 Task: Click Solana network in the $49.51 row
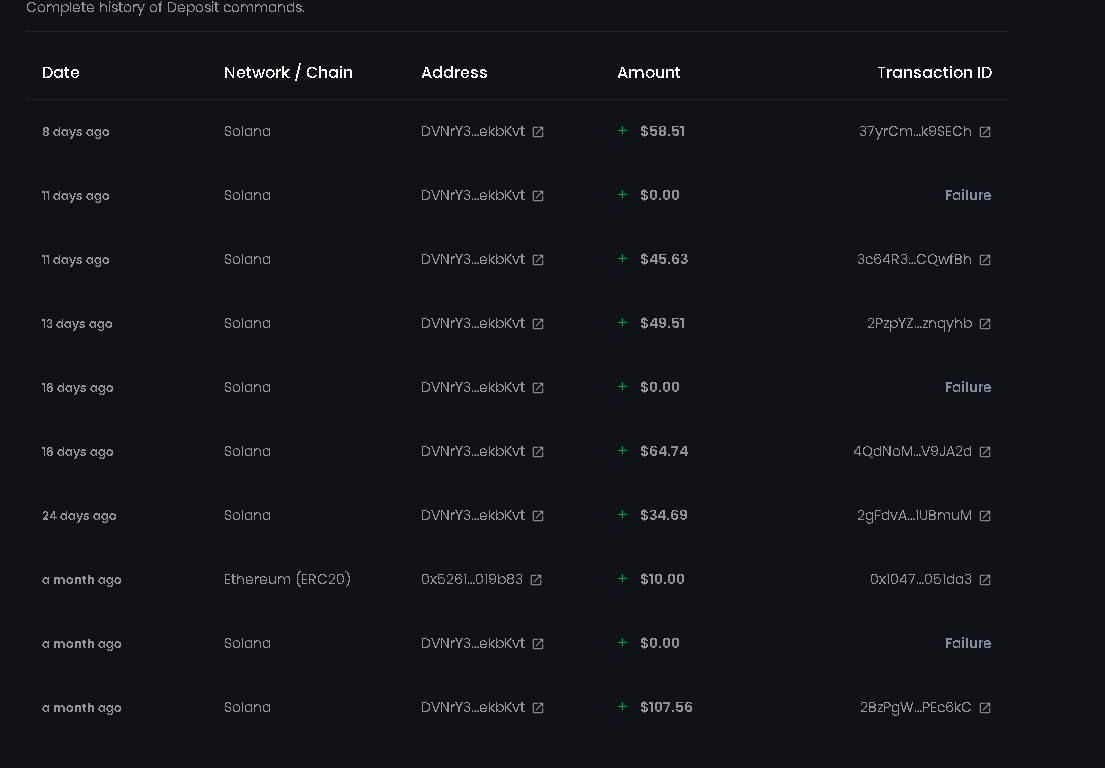247,323
